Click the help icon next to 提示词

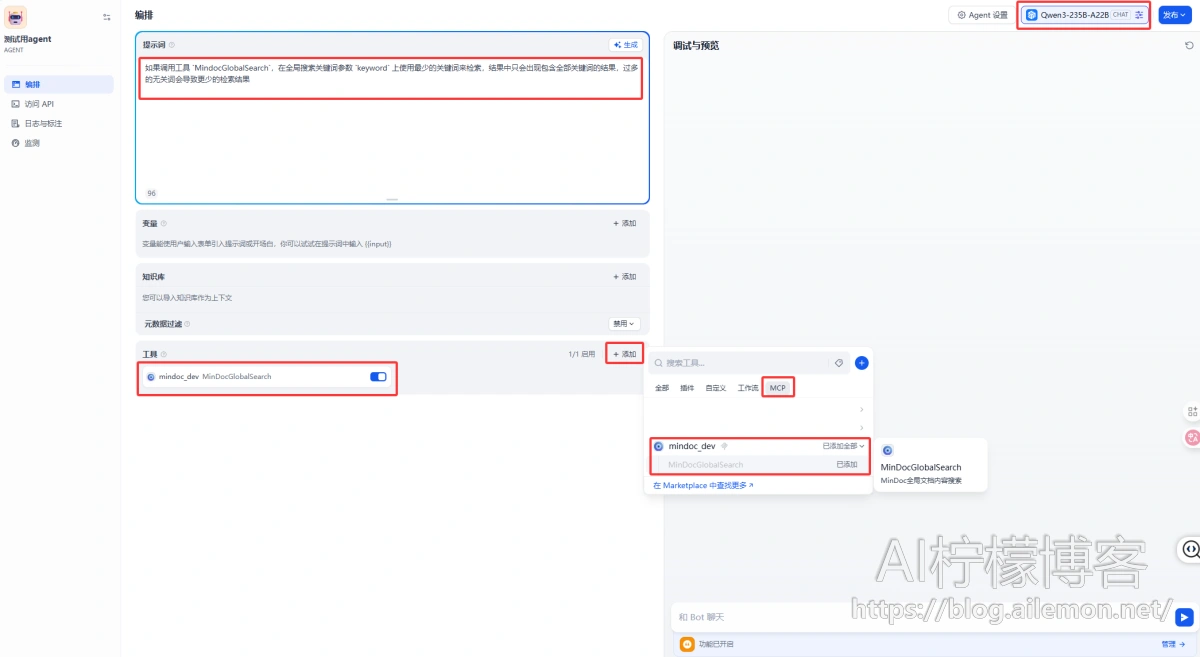pyautogui.click(x=172, y=45)
